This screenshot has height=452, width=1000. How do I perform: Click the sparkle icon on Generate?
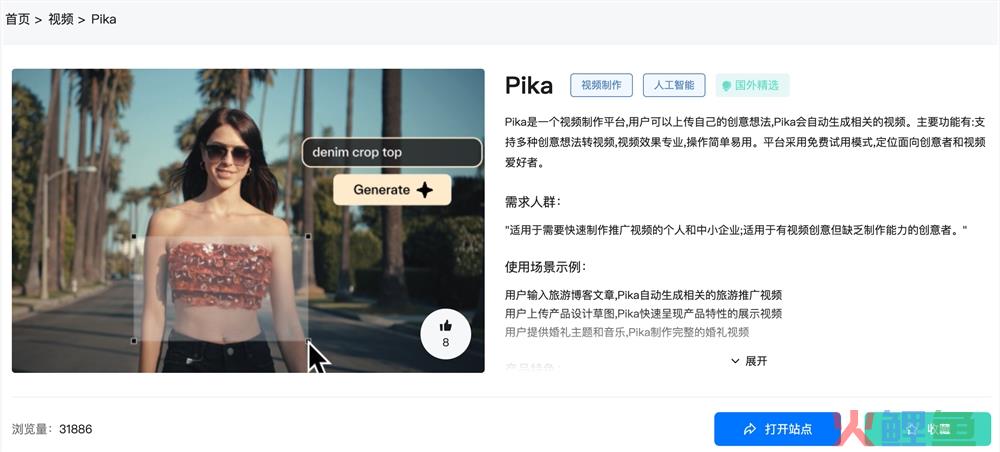click(x=425, y=190)
